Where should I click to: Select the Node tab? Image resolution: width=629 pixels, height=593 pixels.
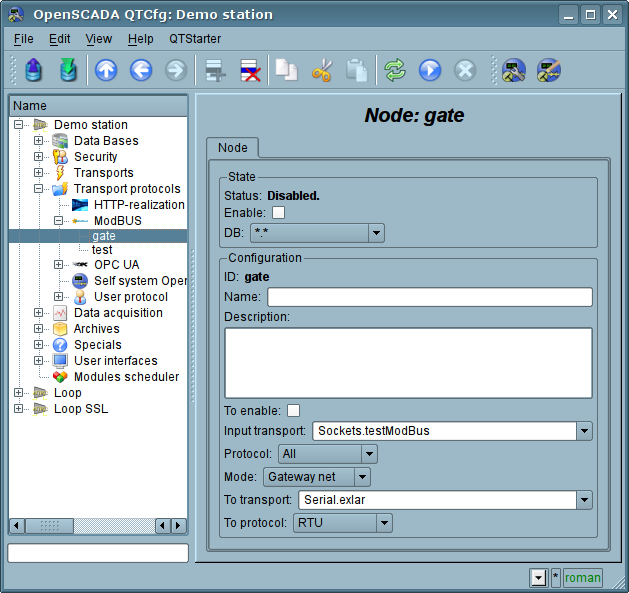232,148
